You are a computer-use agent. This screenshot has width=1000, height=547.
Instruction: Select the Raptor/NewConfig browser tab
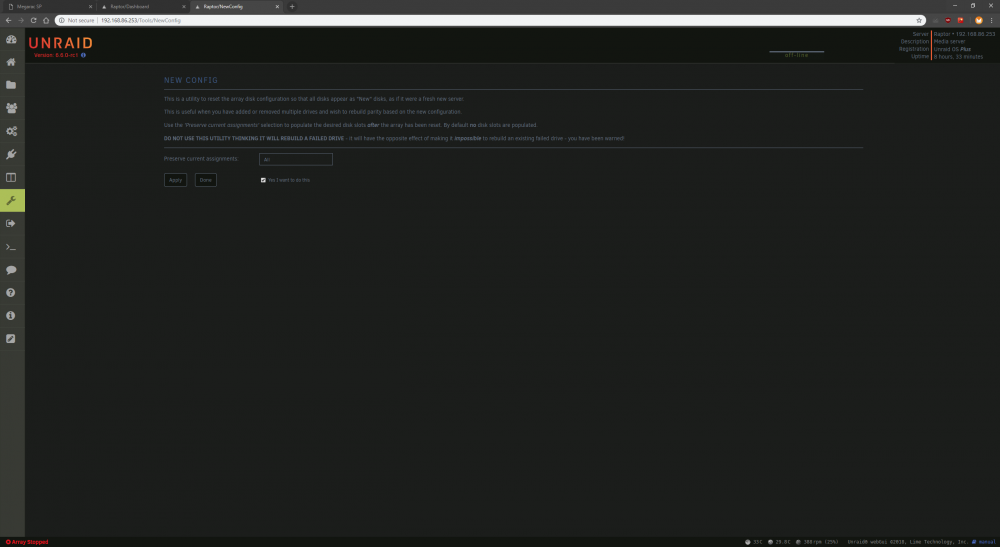click(x=237, y=6)
